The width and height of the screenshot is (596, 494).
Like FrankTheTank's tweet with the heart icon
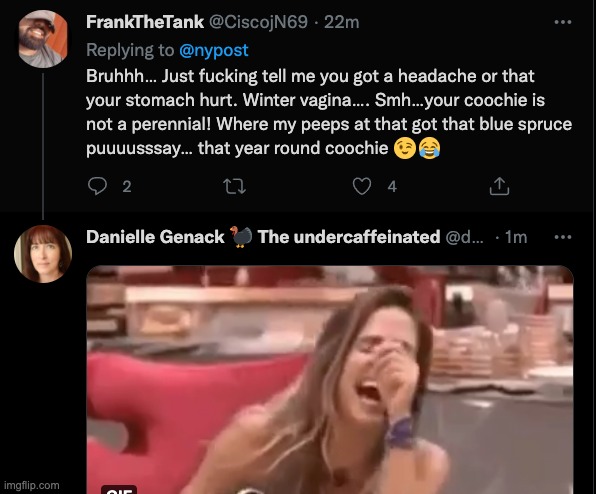point(362,186)
